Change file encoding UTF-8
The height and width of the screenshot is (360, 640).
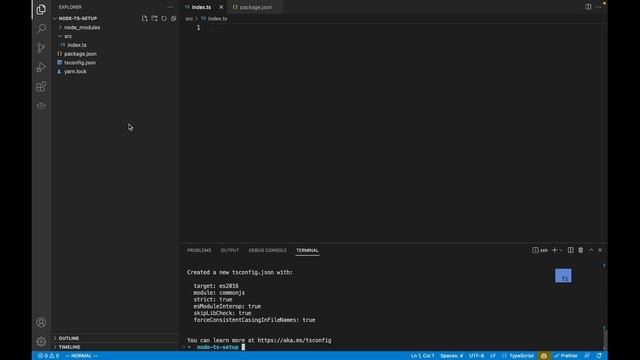point(476,356)
